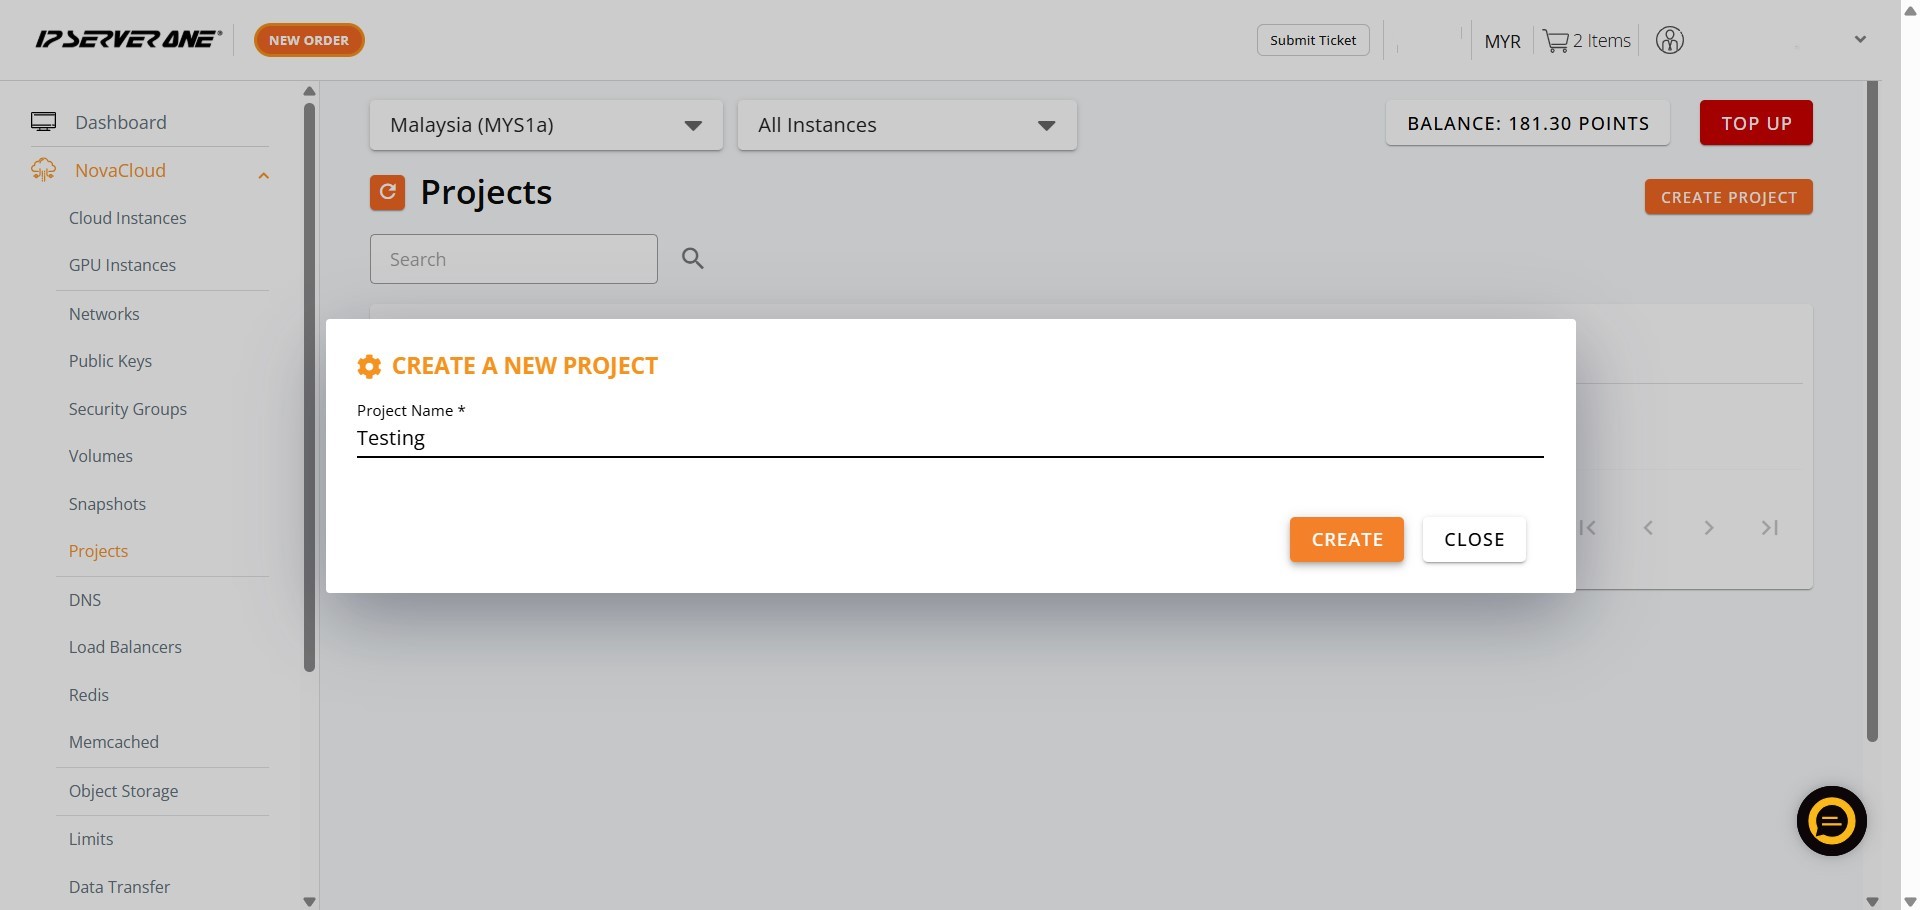Open the All Instances dropdown
Viewport: 1920px width, 910px height.
pyautogui.click(x=907, y=125)
